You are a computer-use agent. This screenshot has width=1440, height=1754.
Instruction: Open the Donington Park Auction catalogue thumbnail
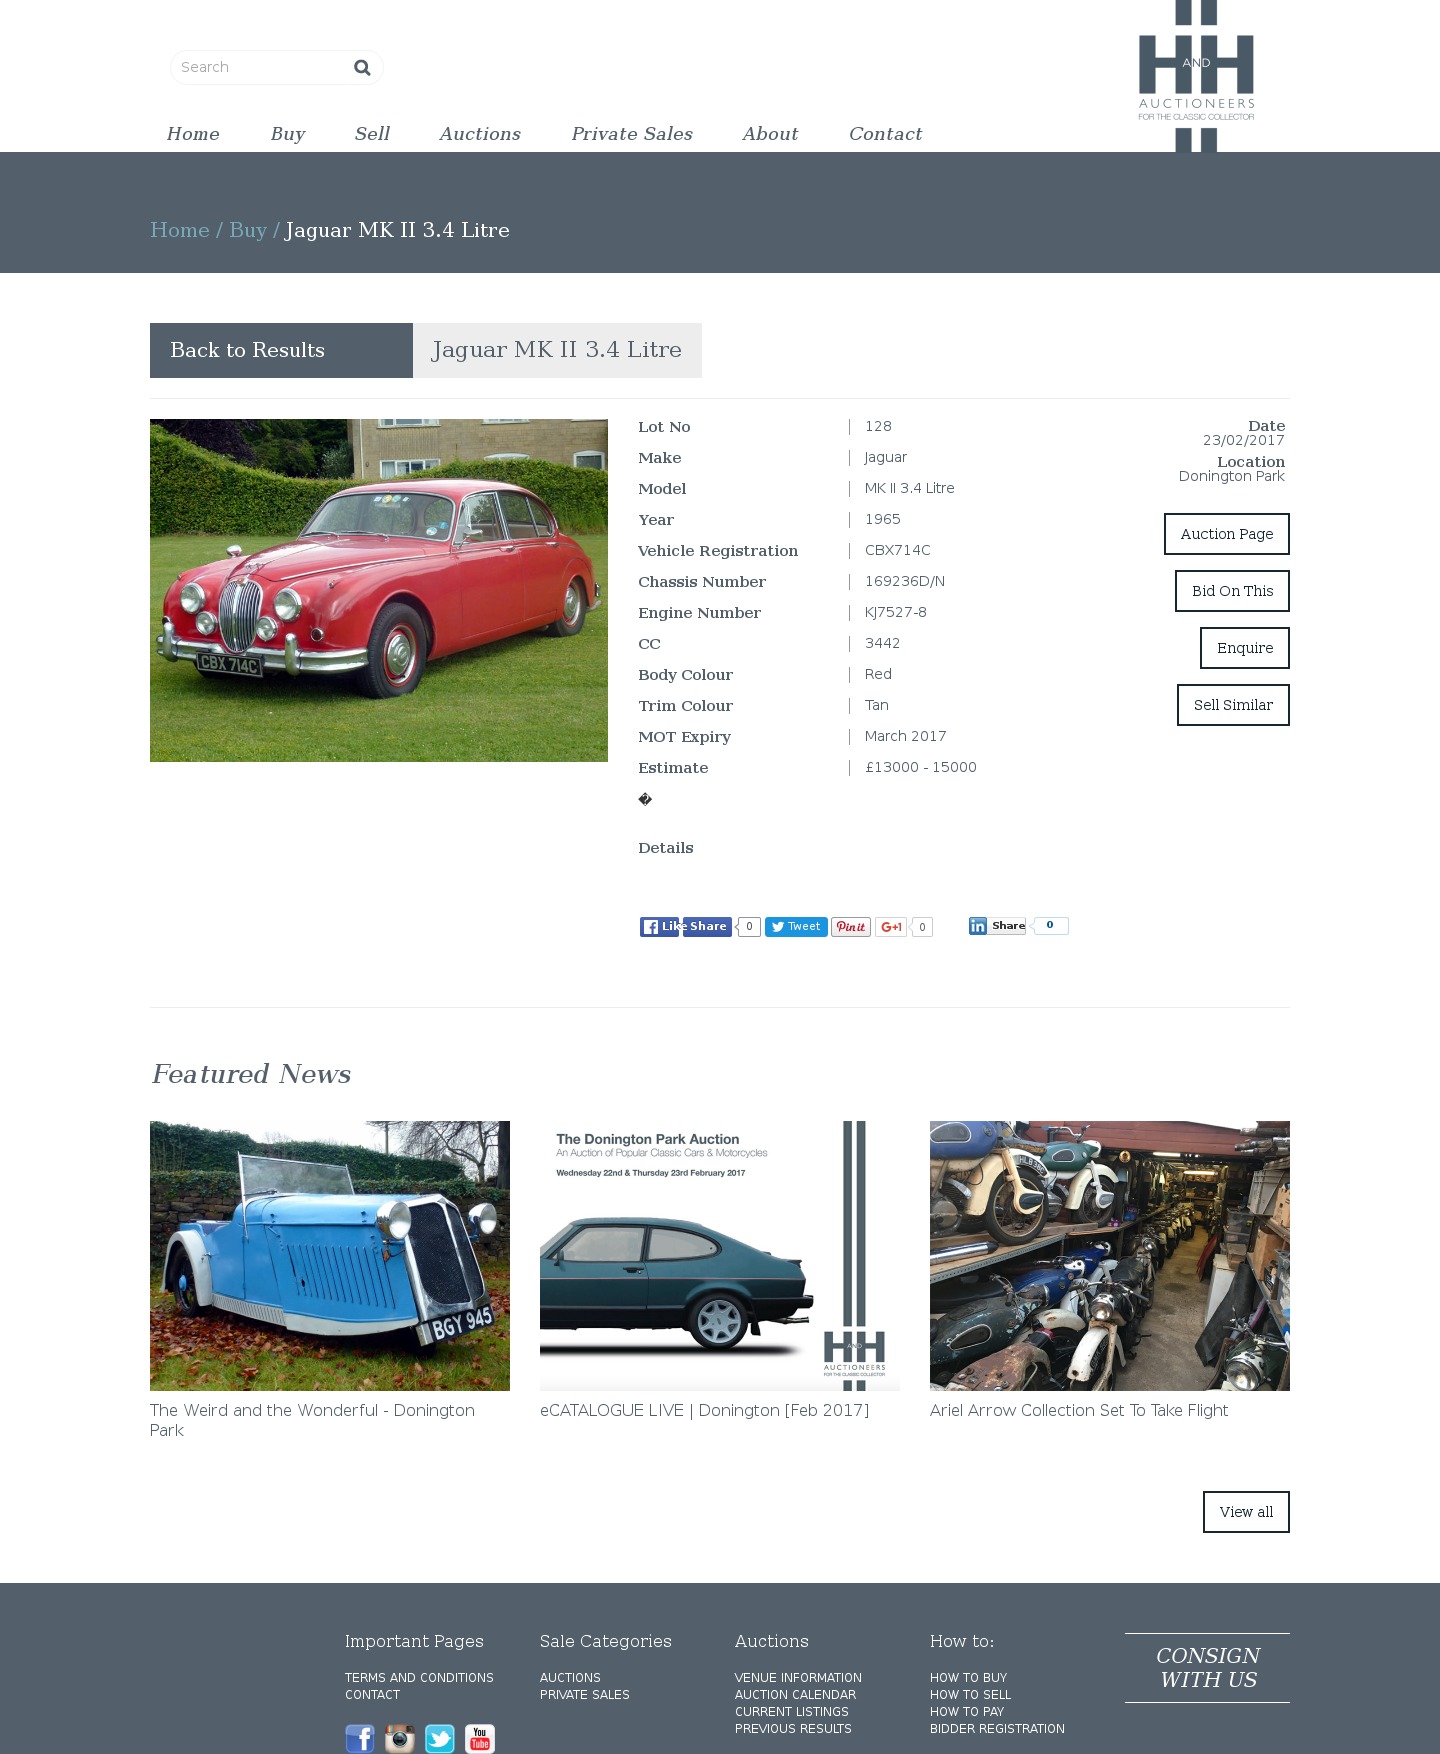pos(720,1256)
